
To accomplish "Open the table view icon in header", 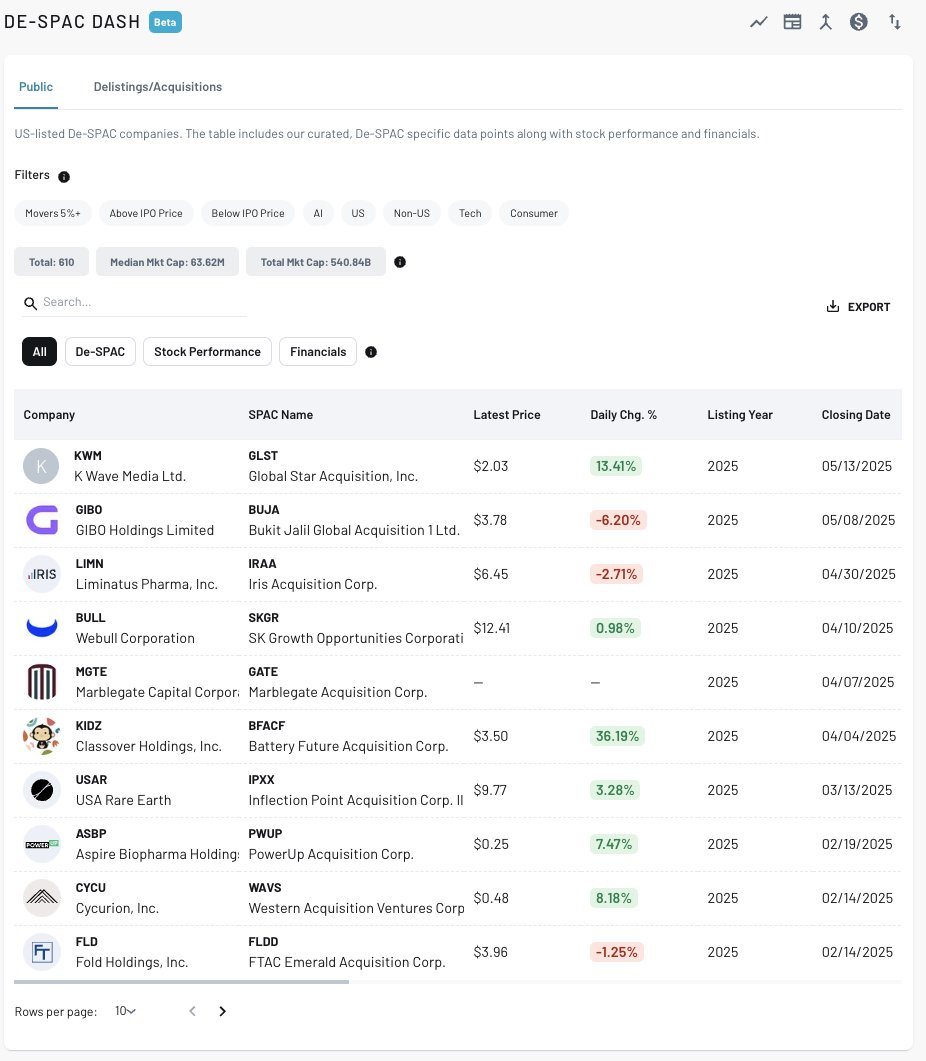I will (792, 22).
